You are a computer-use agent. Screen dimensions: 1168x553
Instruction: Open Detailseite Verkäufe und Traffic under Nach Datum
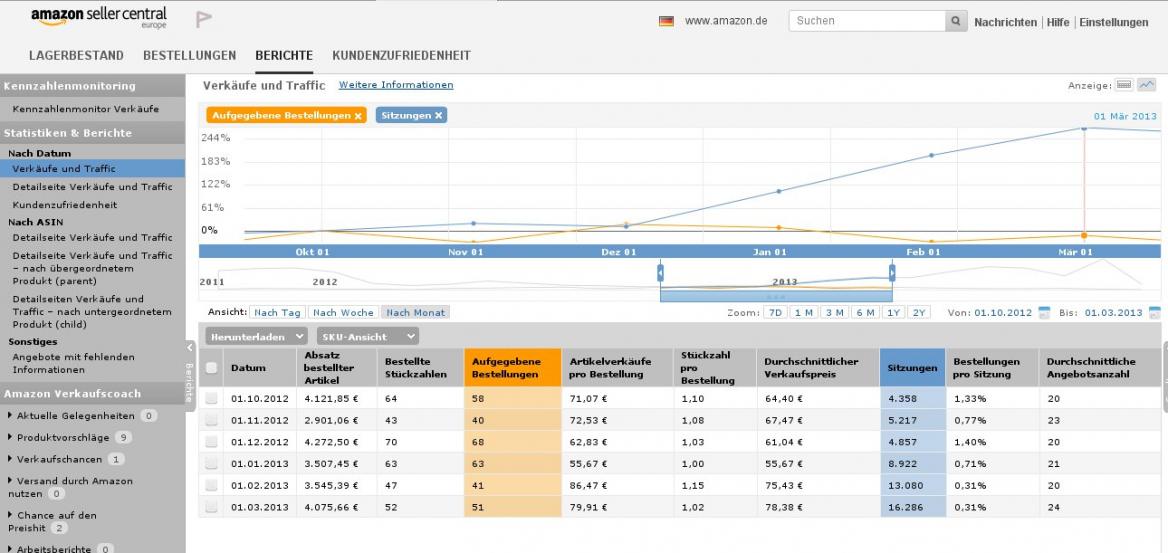92,186
